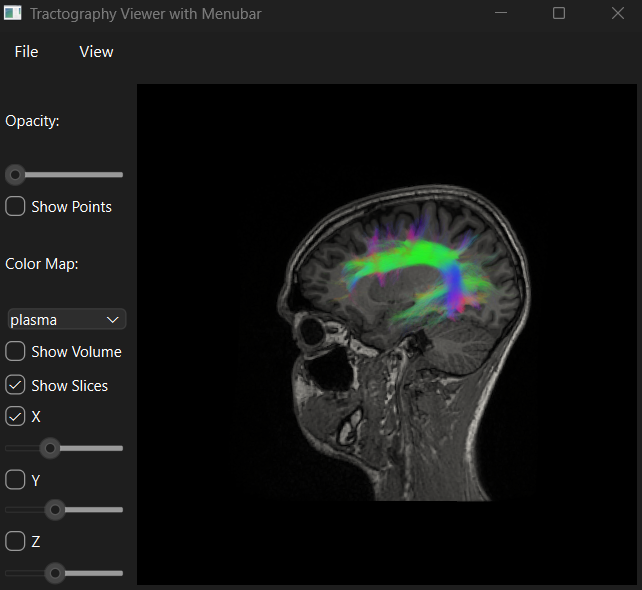Enable the Show Volume checkbox
The height and width of the screenshot is (590, 642).
(x=15, y=352)
